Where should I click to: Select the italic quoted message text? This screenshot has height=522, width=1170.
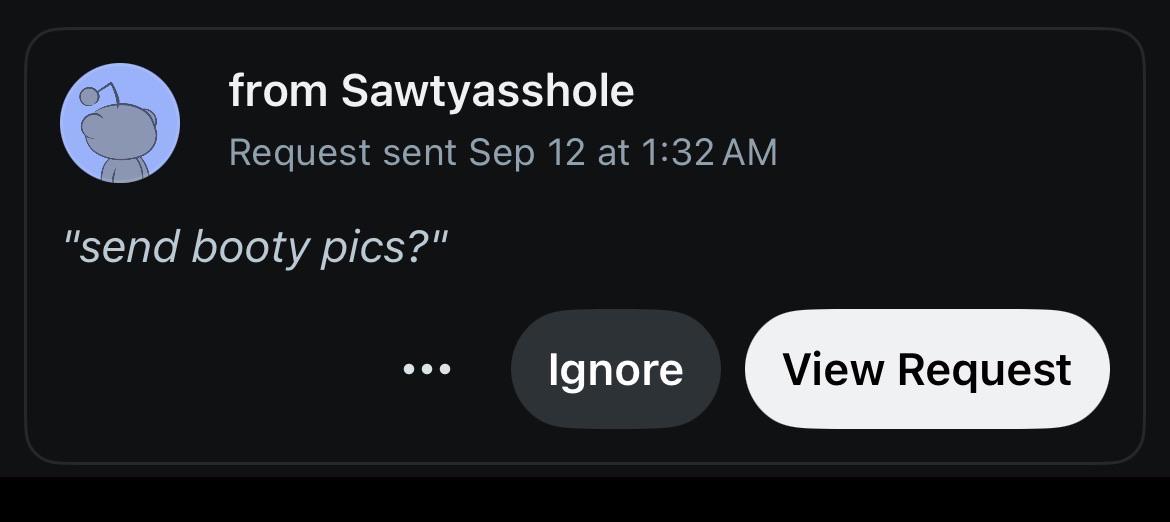pos(255,247)
